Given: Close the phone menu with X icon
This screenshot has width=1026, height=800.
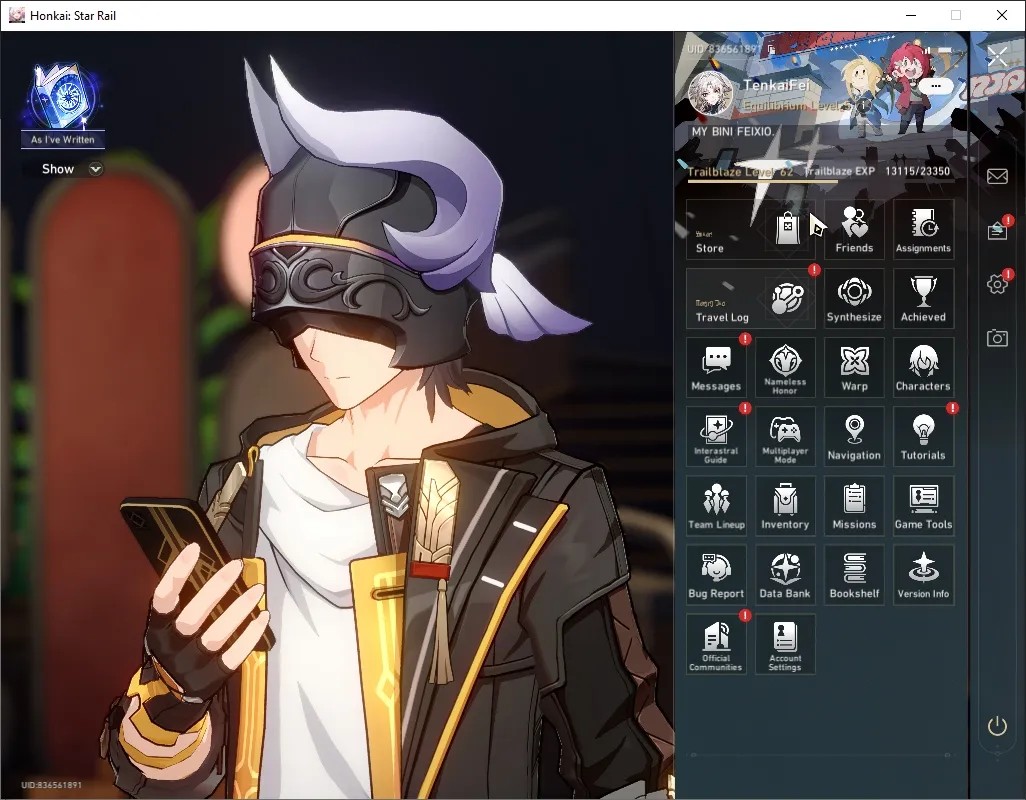Looking at the screenshot, I should pos(997,57).
